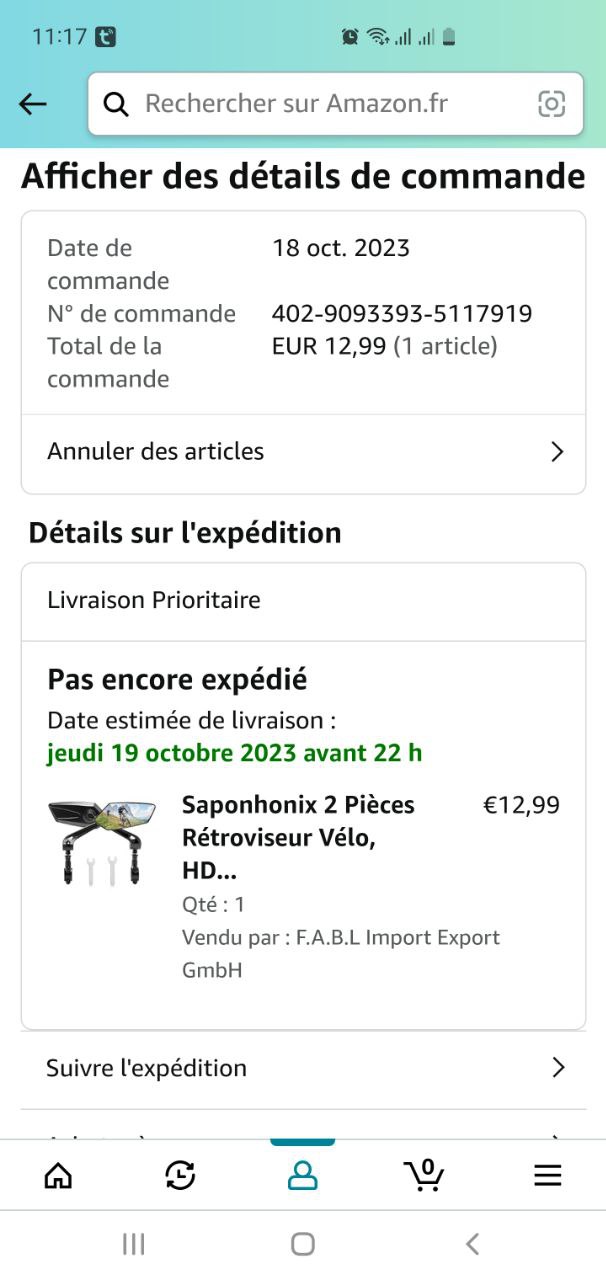
Task: Tap the search magnifier icon
Action: pyautogui.click(x=116, y=104)
